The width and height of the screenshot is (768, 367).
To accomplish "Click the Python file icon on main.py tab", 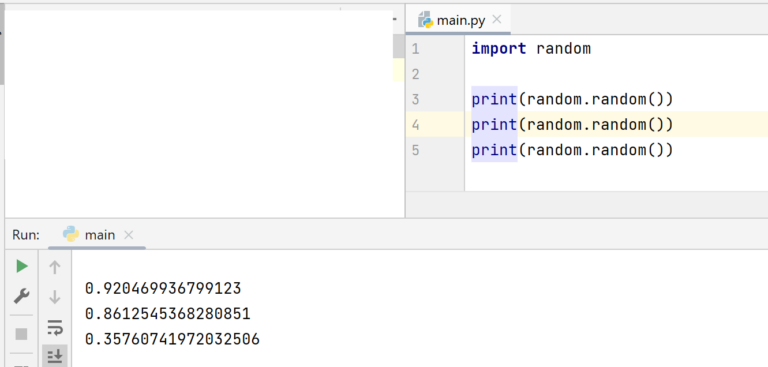I will 425,20.
